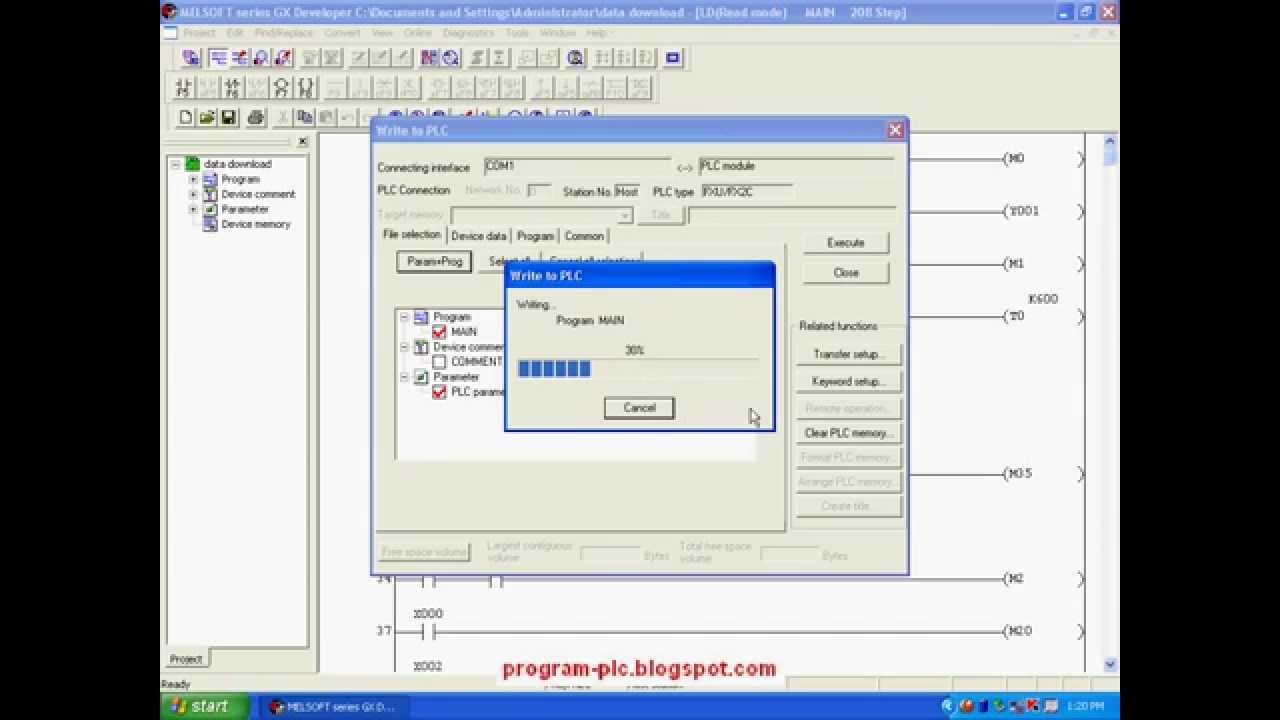Screen dimensions: 1280x720
Task: Click Parameter icon in project tree
Action: pyautogui.click(x=211, y=209)
